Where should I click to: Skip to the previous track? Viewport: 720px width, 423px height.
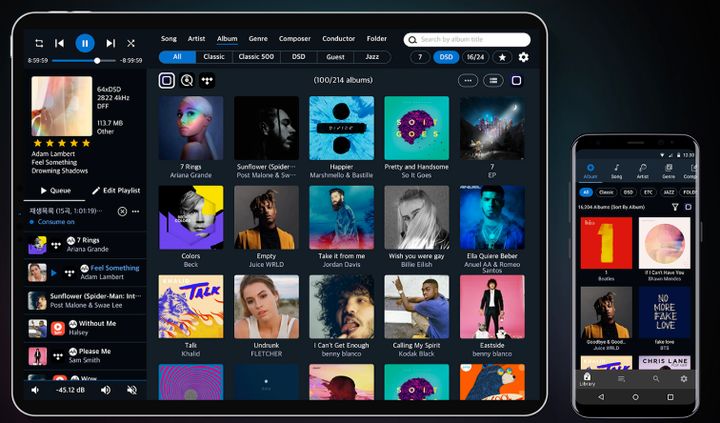[x=60, y=43]
